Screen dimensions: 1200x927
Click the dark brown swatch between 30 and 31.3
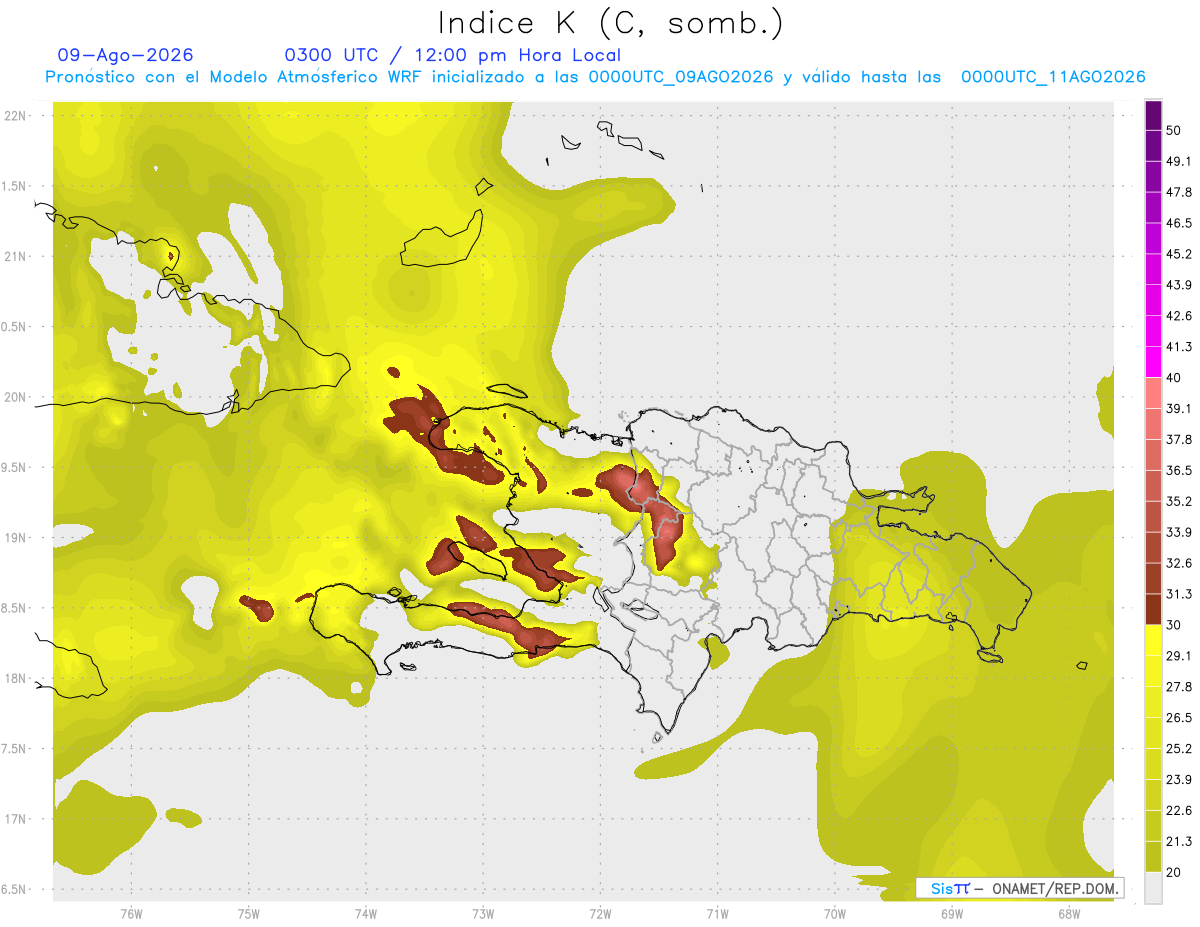click(1153, 609)
